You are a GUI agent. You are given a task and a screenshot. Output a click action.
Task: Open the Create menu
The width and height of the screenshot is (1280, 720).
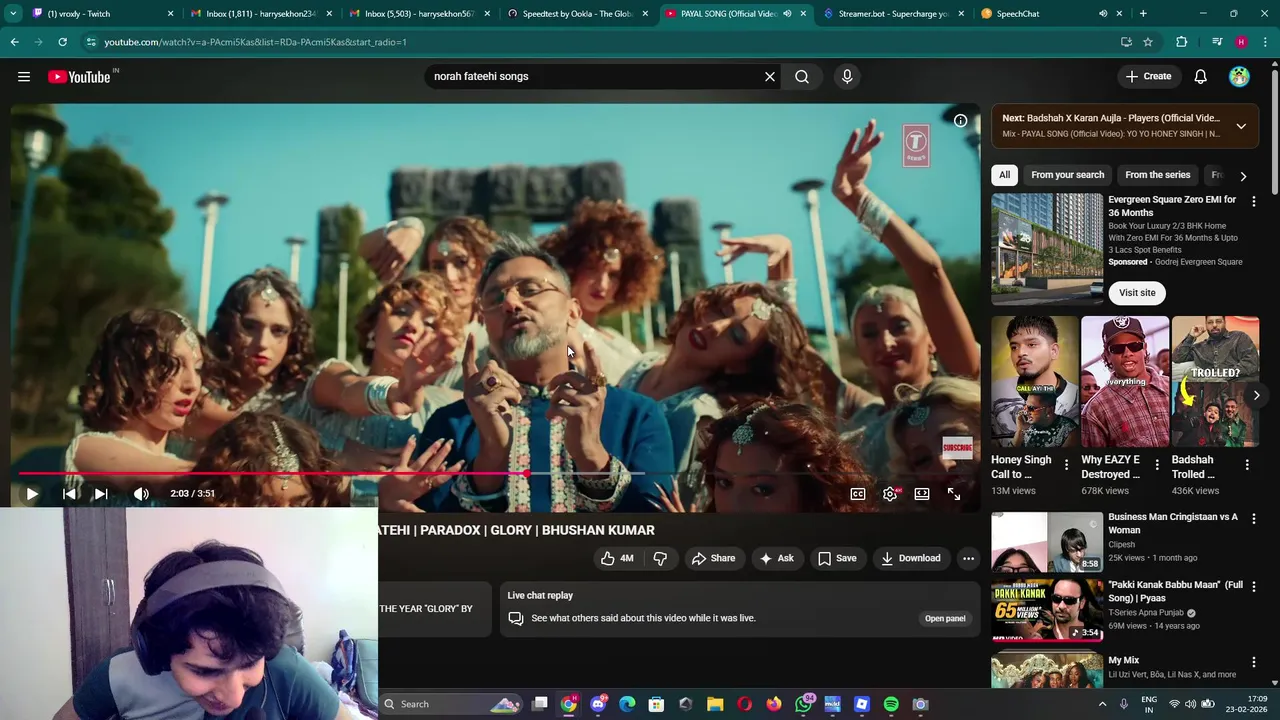tap(1148, 76)
